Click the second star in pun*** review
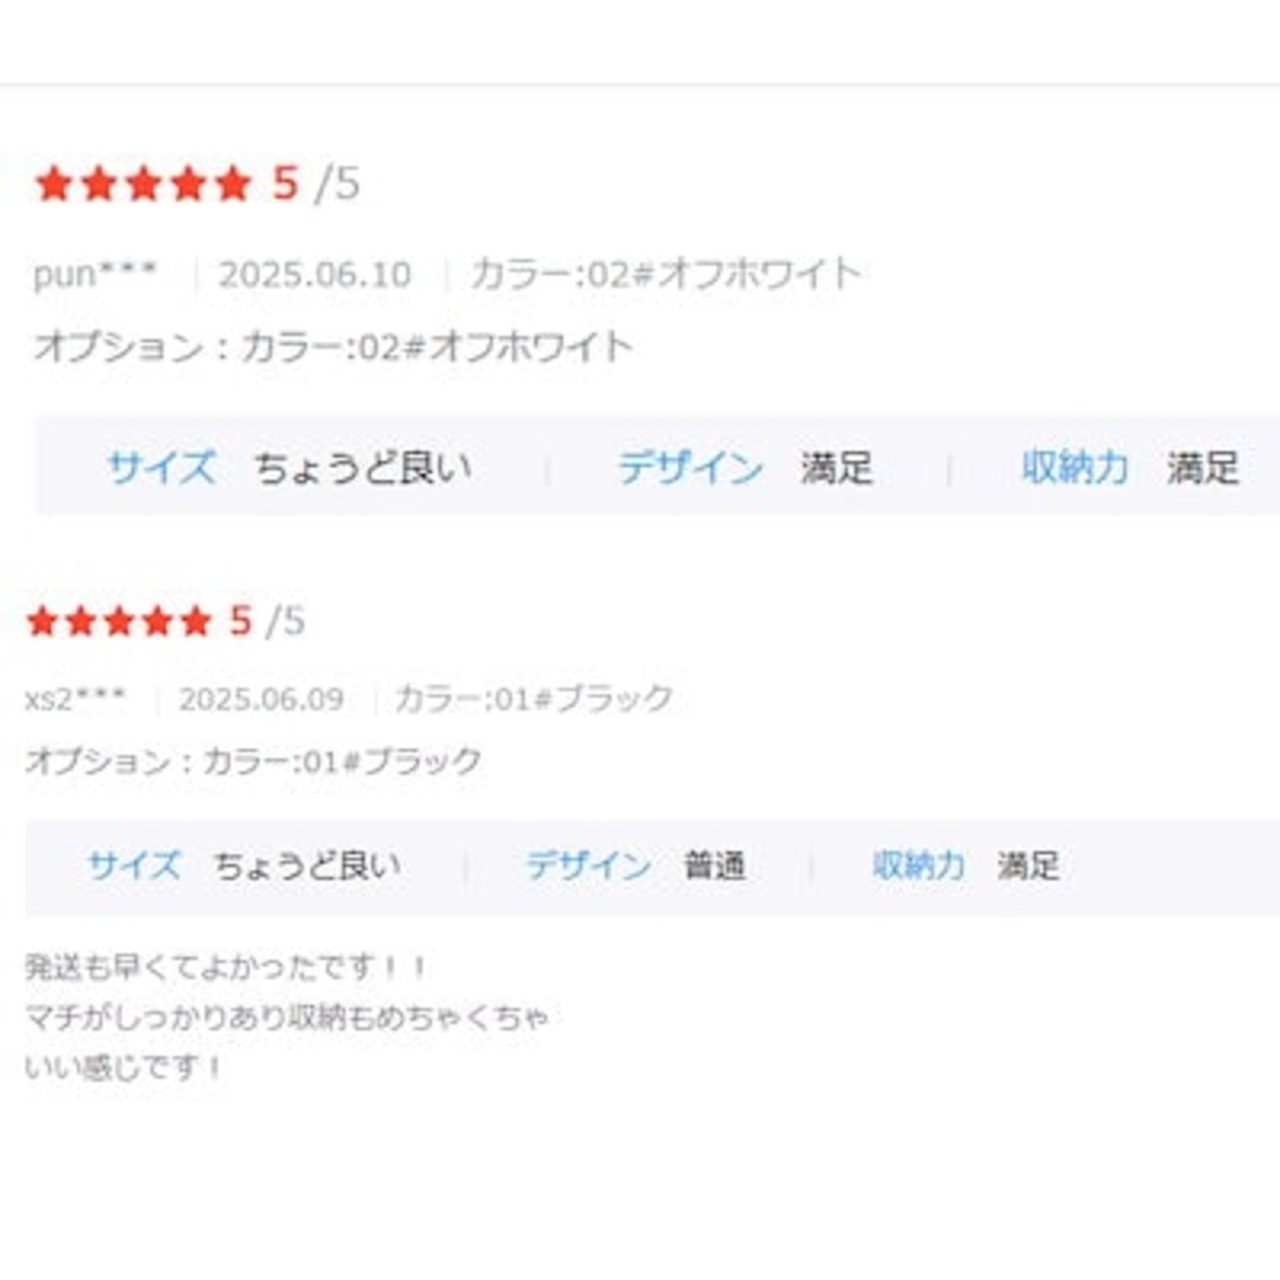This screenshot has width=1280, height=1280. click(98, 184)
